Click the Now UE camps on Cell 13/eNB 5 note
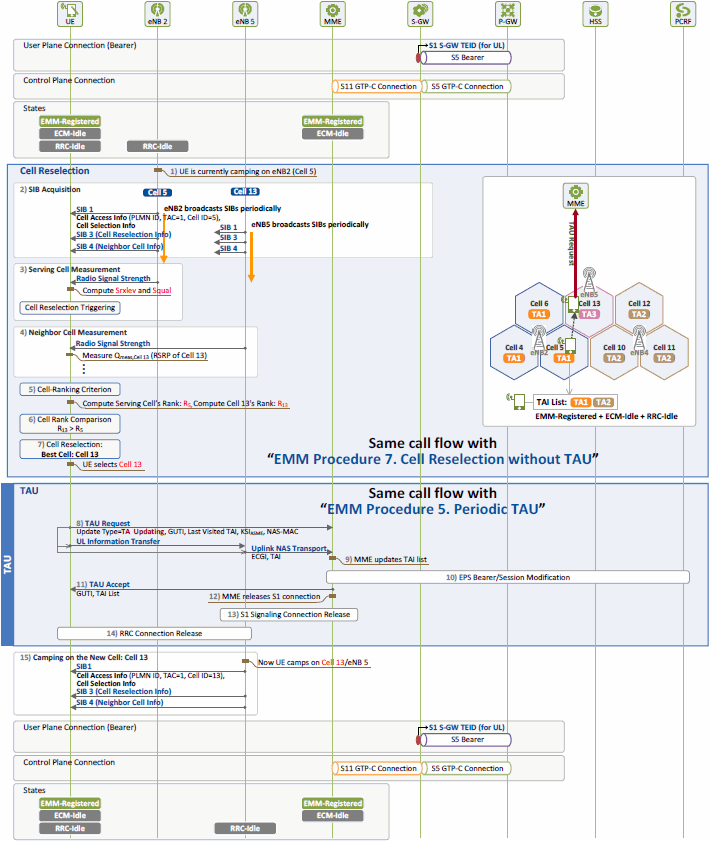This screenshot has width=710, height=841. 313,662
